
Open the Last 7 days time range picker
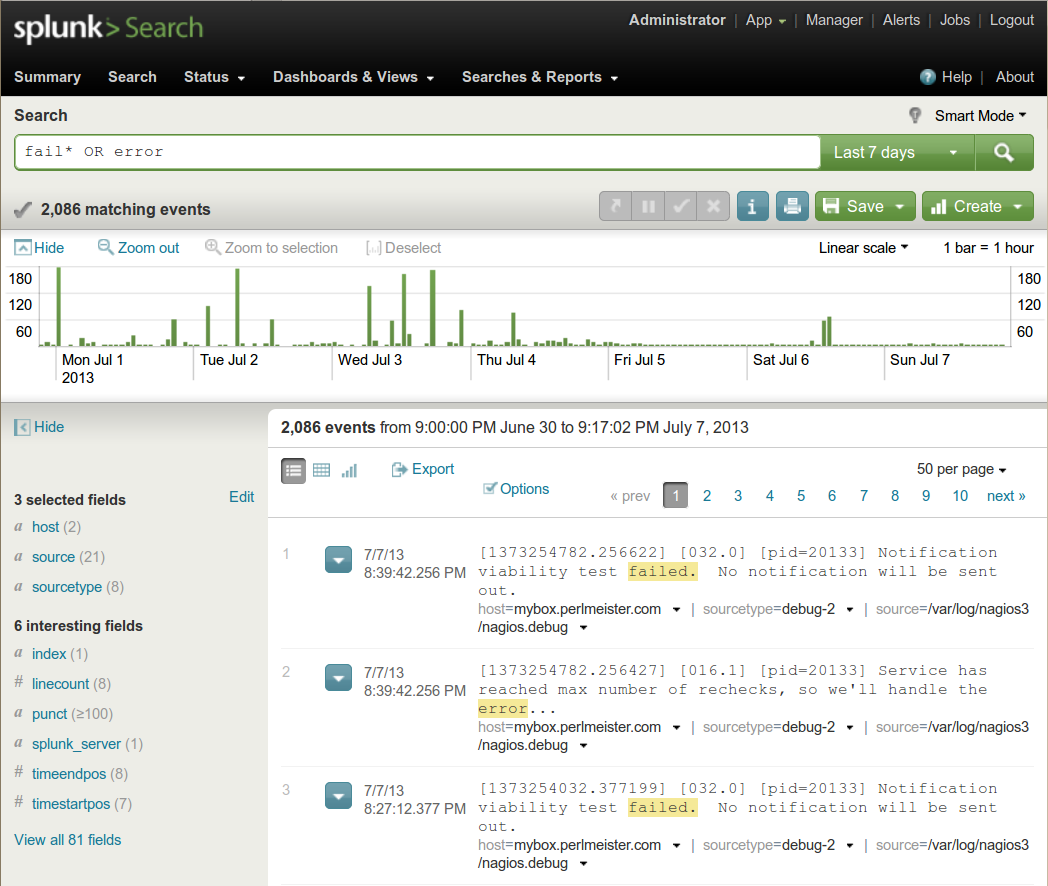(x=898, y=152)
